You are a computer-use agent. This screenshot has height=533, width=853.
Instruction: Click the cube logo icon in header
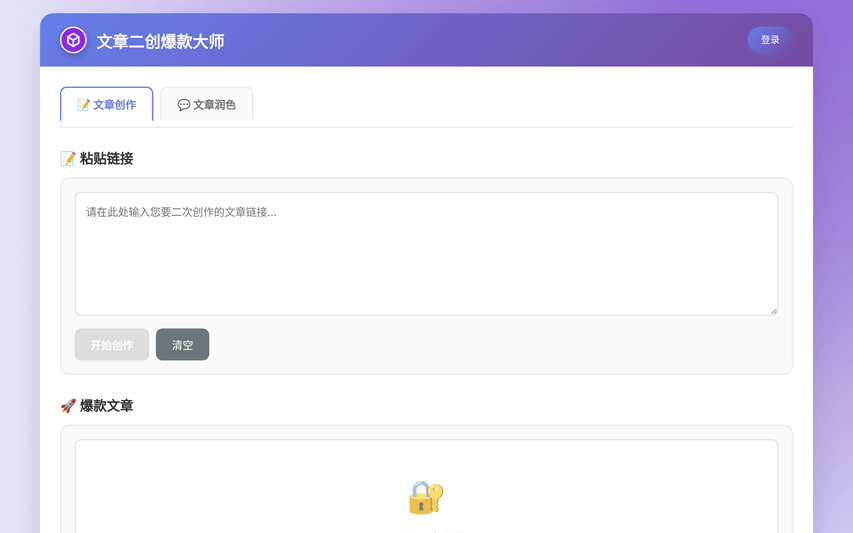click(73, 40)
